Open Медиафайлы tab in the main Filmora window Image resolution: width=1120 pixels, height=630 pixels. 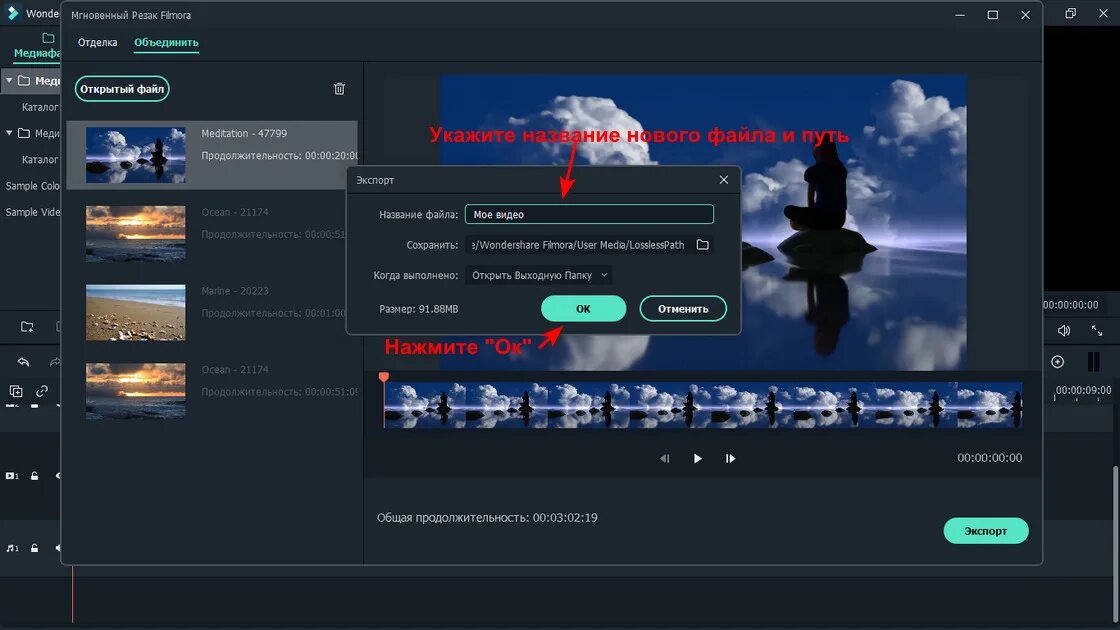37,46
